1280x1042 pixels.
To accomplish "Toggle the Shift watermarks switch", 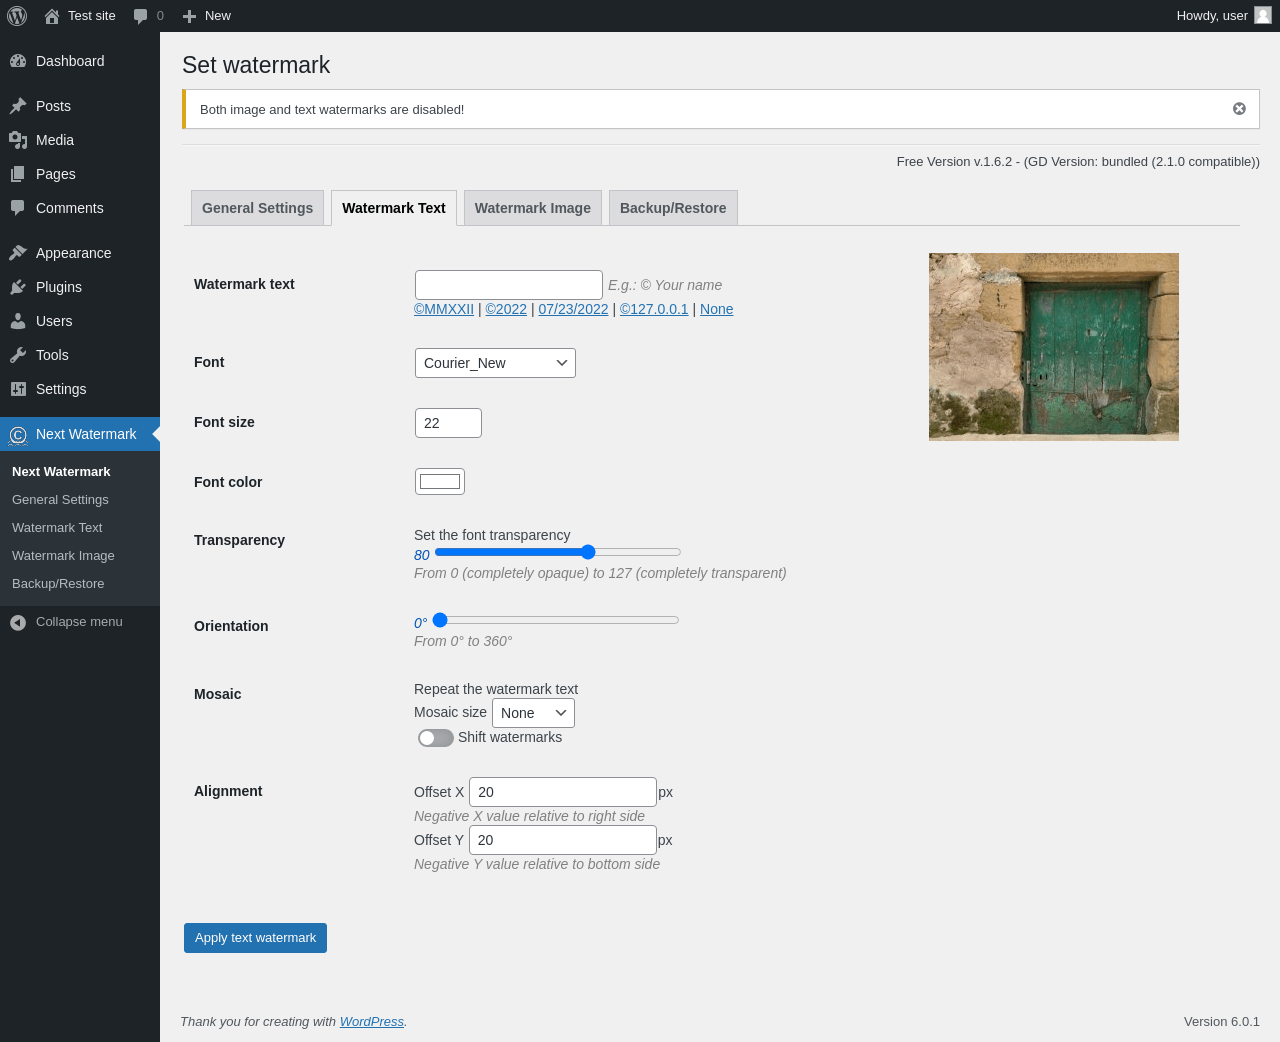I will pos(436,738).
